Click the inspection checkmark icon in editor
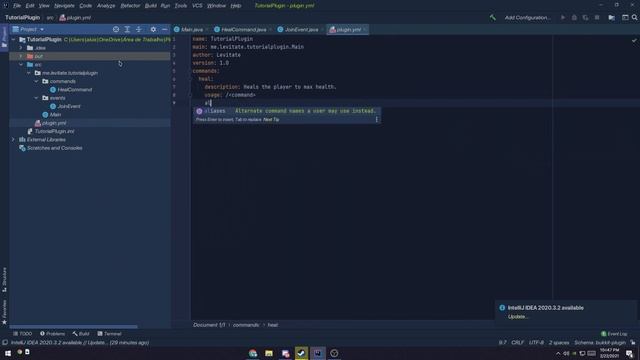The width and height of the screenshot is (640, 360). click(634, 41)
